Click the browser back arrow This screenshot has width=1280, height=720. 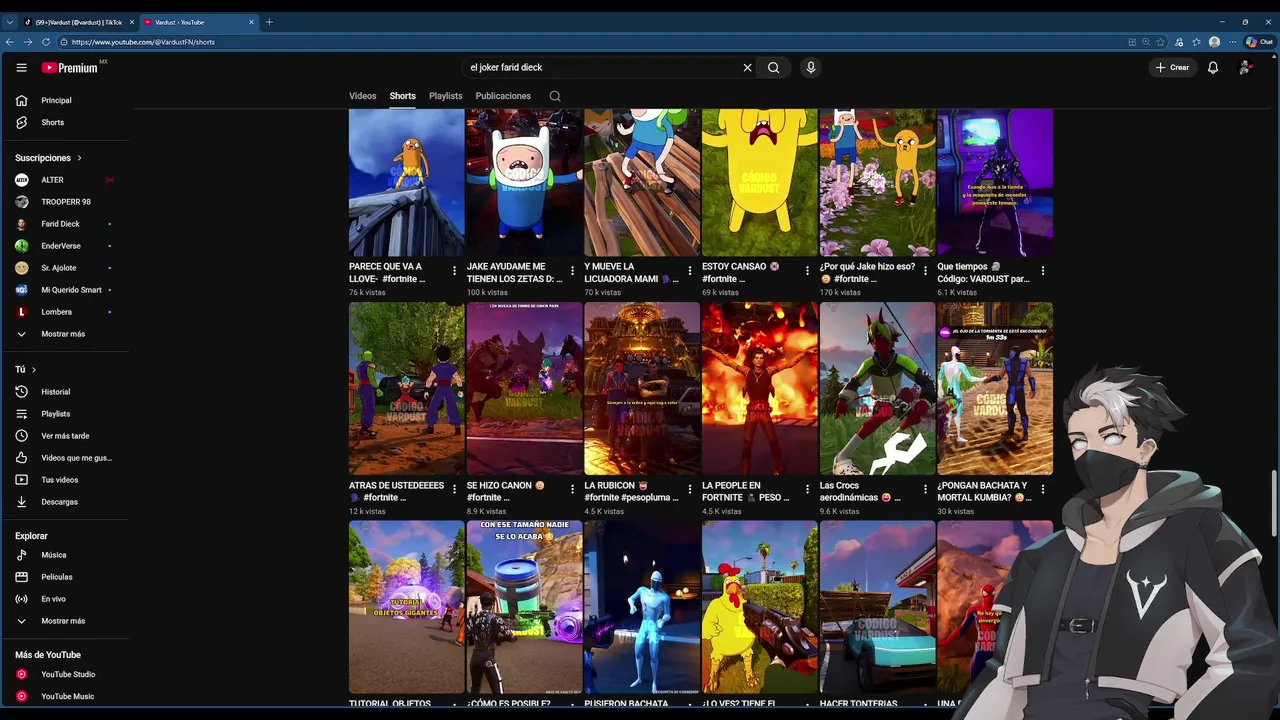(10, 42)
